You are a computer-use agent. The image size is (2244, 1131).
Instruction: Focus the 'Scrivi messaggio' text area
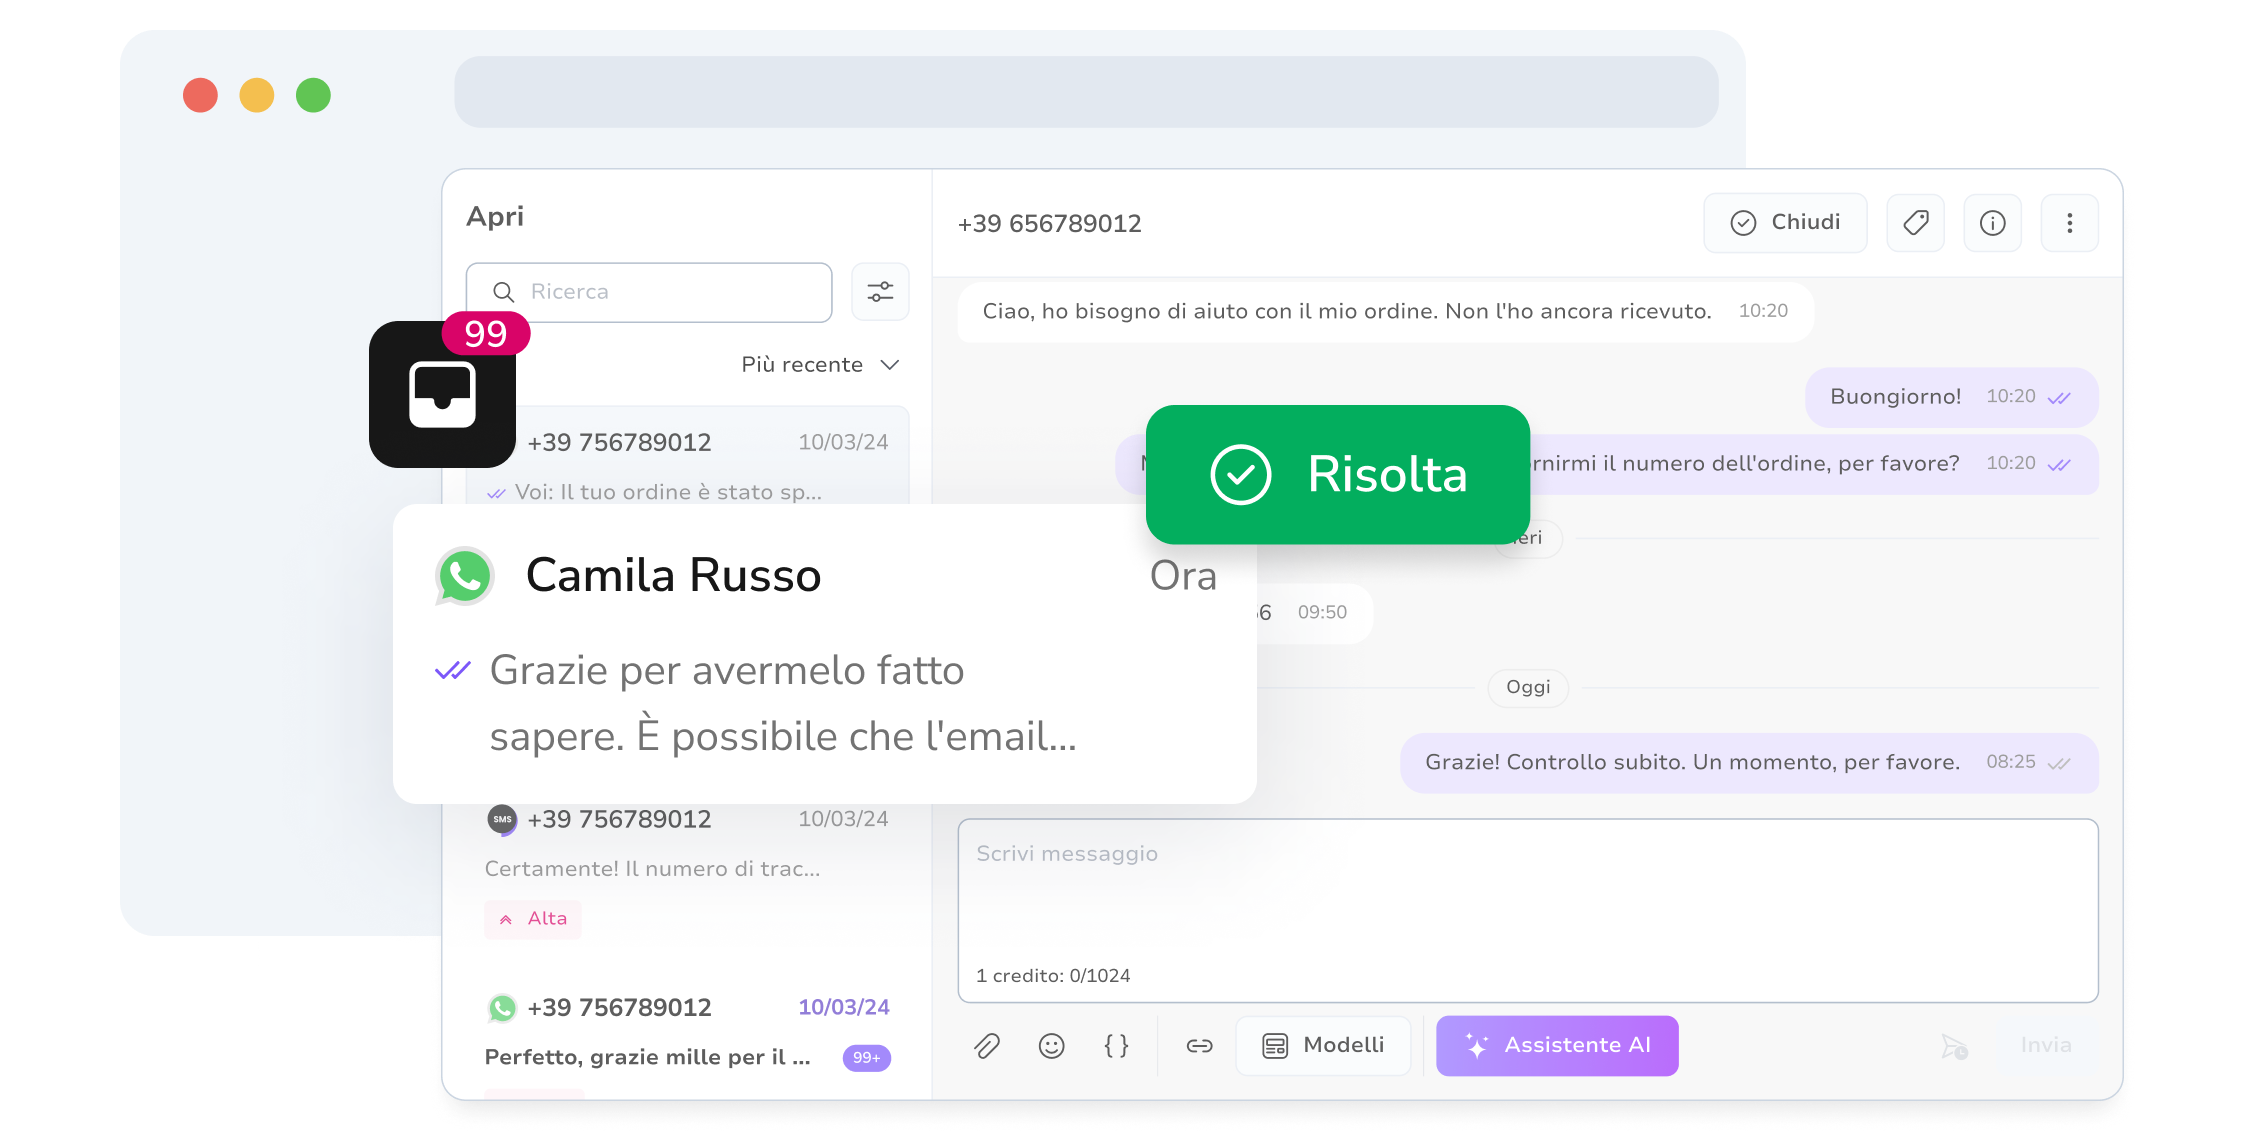click(x=1527, y=911)
